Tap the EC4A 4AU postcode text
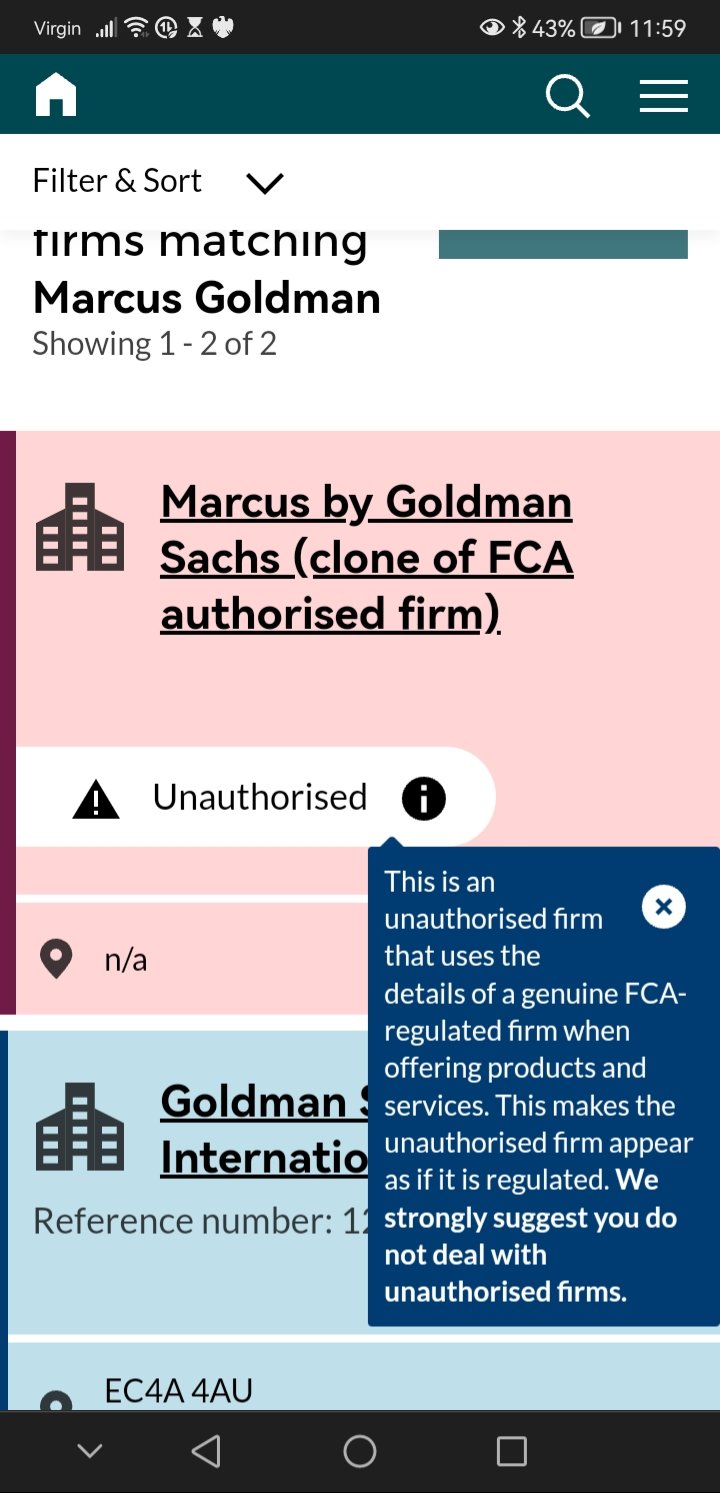The height and width of the screenshot is (1493, 720). (179, 1391)
